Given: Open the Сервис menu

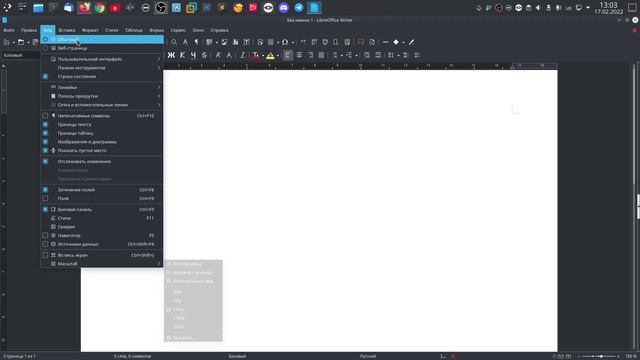Looking at the screenshot, I should [178, 30].
